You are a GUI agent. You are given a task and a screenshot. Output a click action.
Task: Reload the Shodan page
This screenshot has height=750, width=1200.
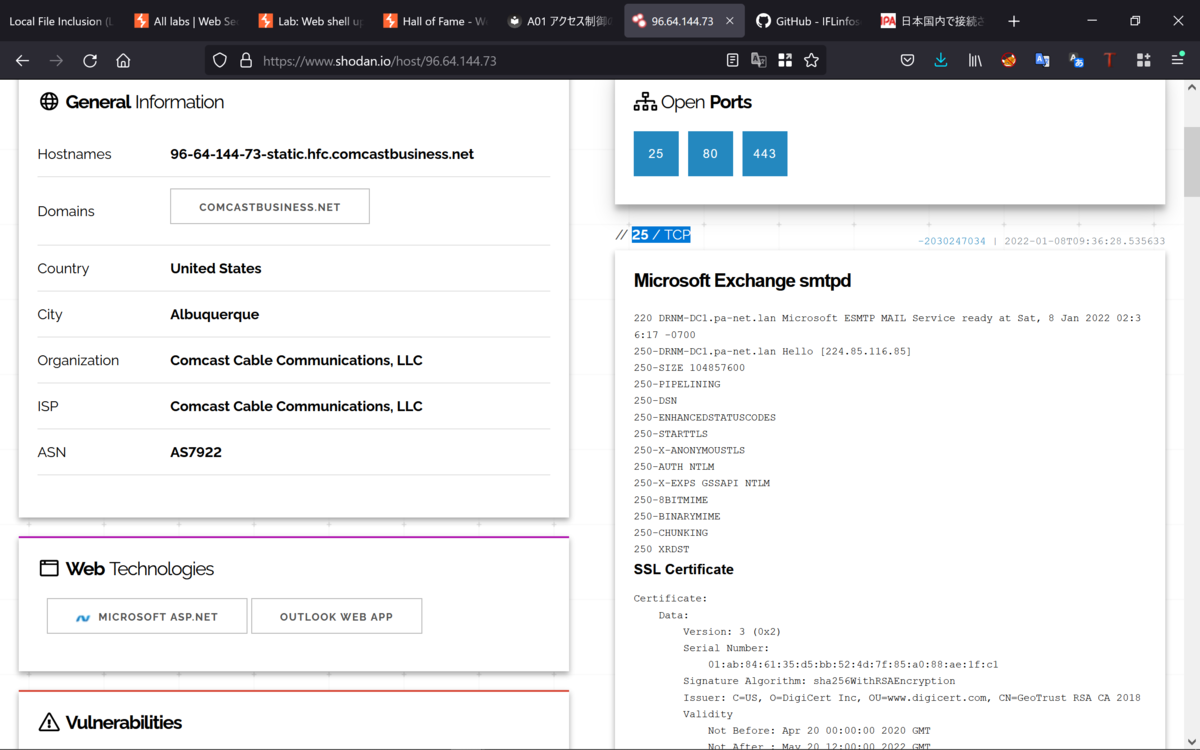pyautogui.click(x=90, y=61)
